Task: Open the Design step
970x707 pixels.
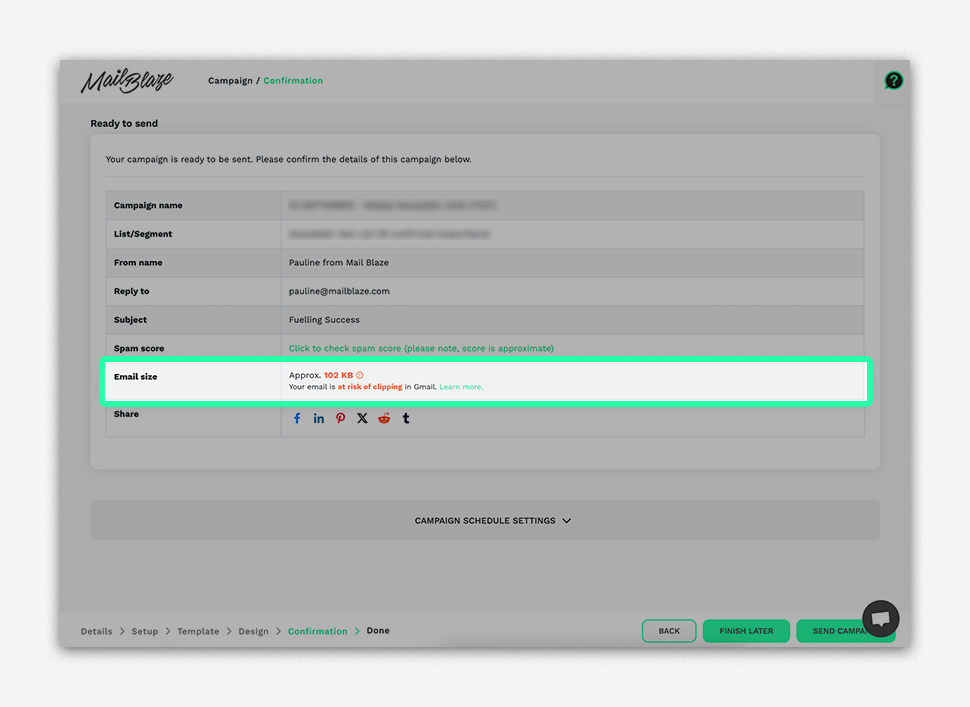Action: 253,632
